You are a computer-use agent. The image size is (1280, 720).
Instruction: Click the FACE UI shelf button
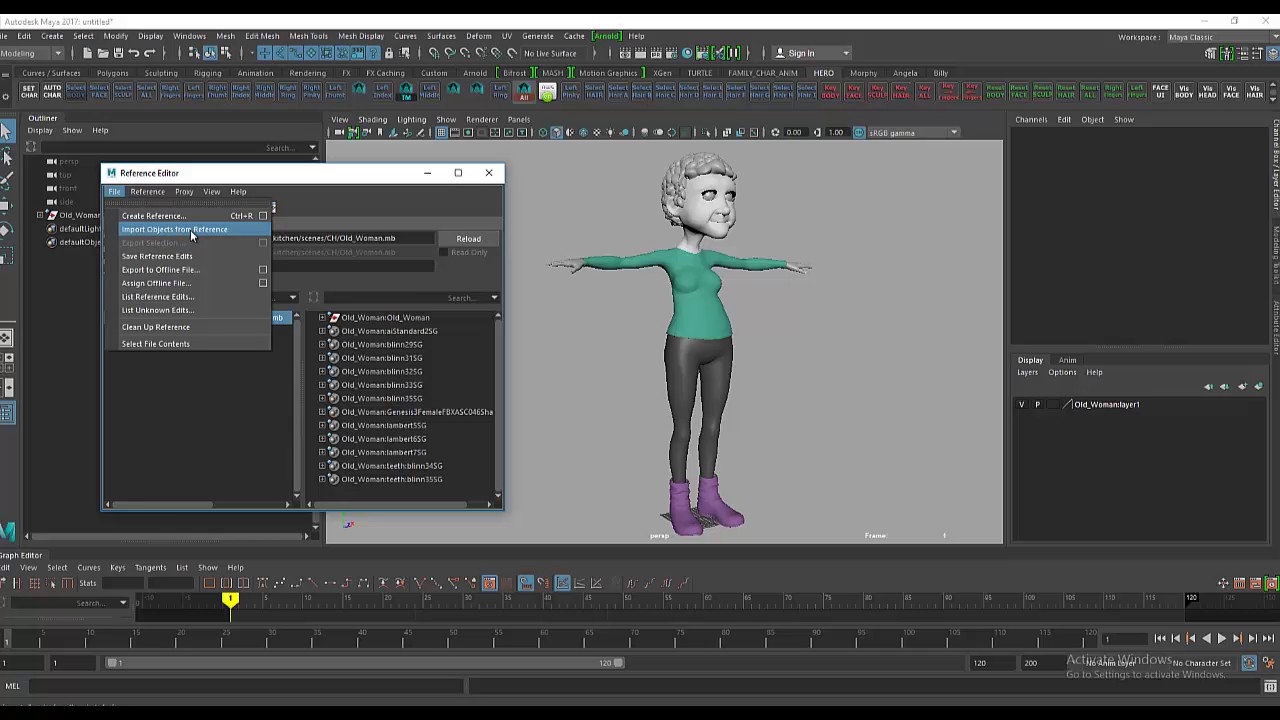[1160, 91]
